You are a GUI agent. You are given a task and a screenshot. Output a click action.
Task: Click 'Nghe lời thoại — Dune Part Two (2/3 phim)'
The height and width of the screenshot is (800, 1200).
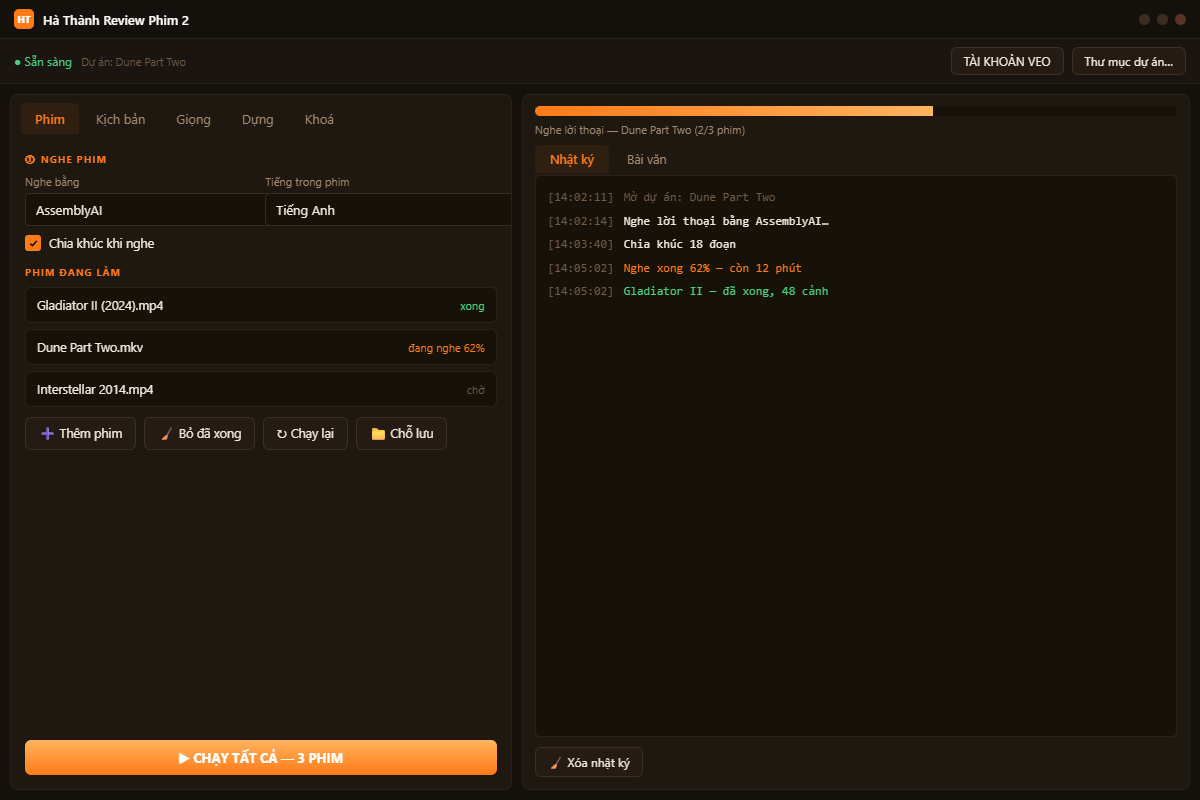[x=640, y=130]
